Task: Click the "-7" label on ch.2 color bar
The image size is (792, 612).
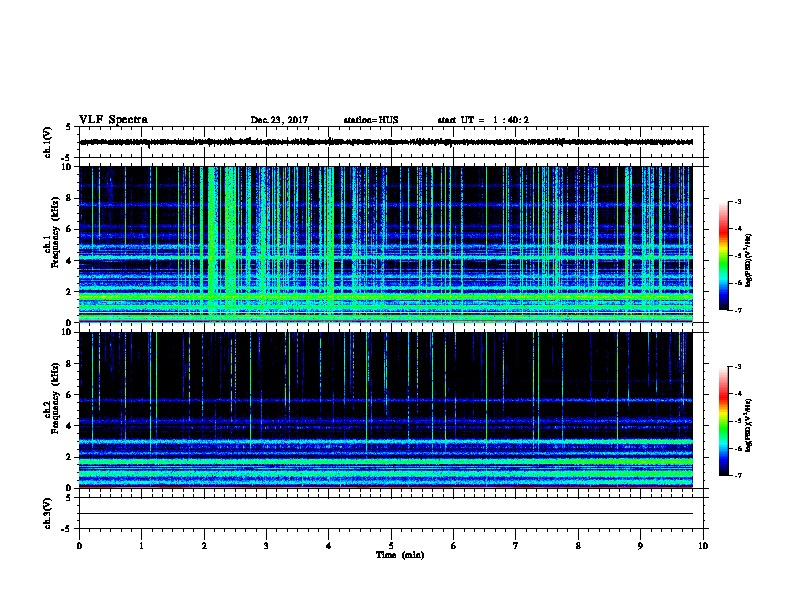Action: click(737, 475)
